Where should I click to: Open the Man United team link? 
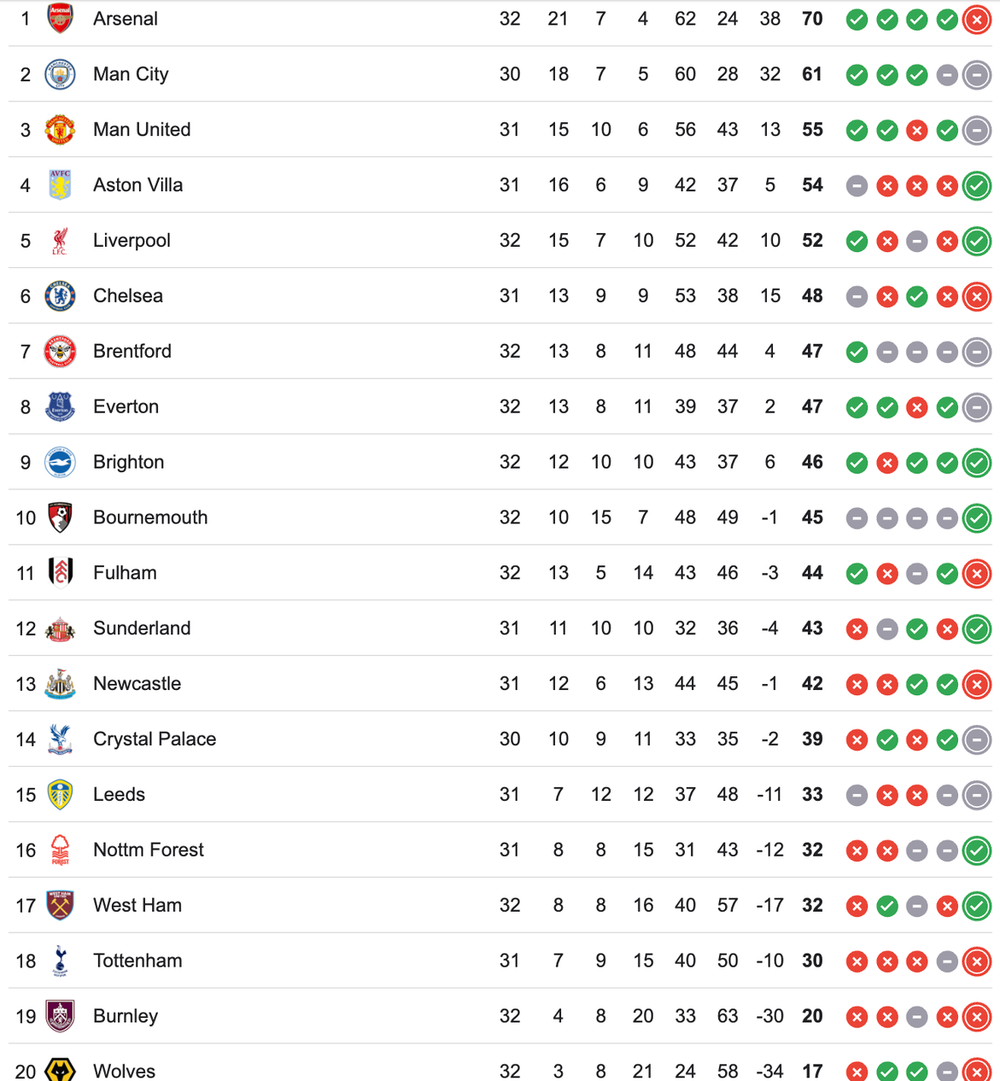[141, 130]
